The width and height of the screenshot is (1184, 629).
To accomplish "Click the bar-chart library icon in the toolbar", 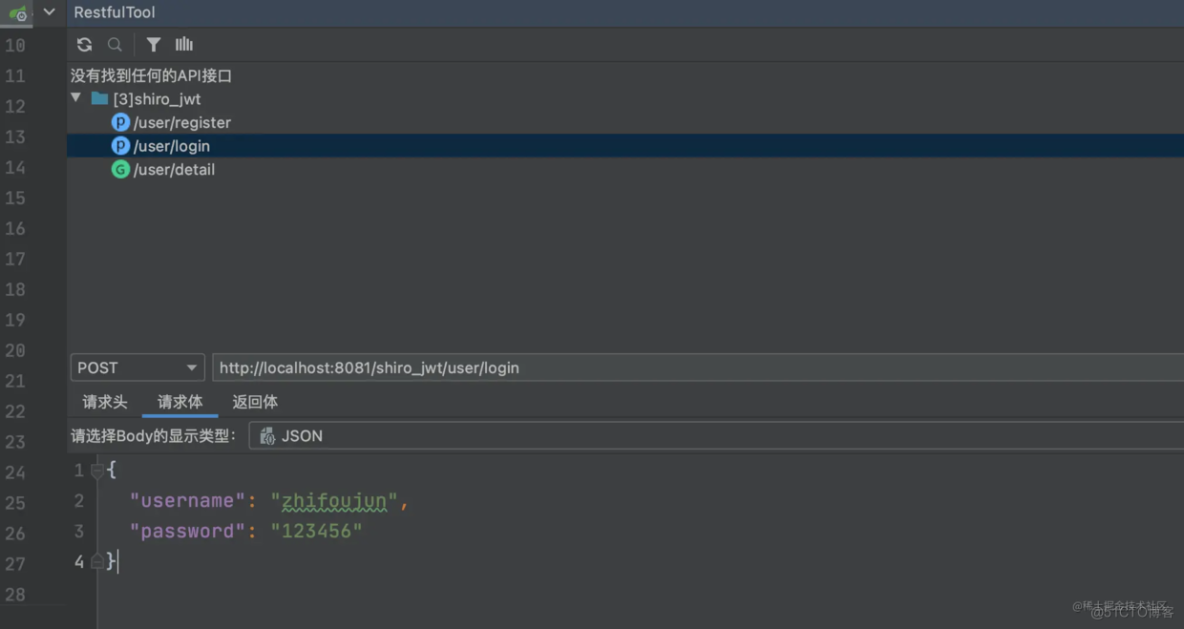I will [x=184, y=44].
